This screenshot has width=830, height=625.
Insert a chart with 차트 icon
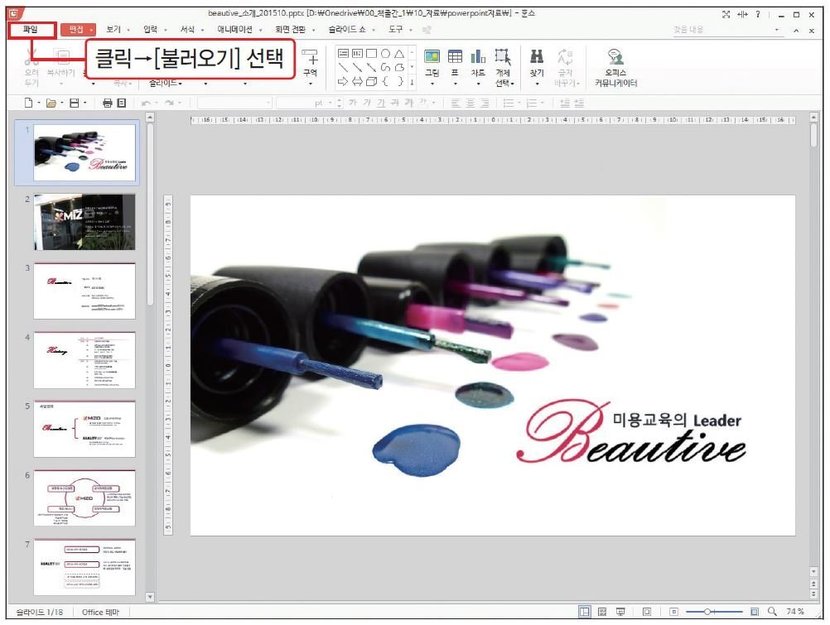click(478, 57)
